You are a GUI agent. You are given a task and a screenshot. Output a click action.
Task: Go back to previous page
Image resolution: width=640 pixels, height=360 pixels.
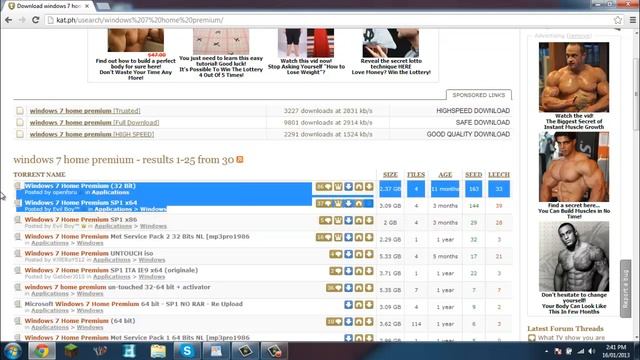[9, 20]
